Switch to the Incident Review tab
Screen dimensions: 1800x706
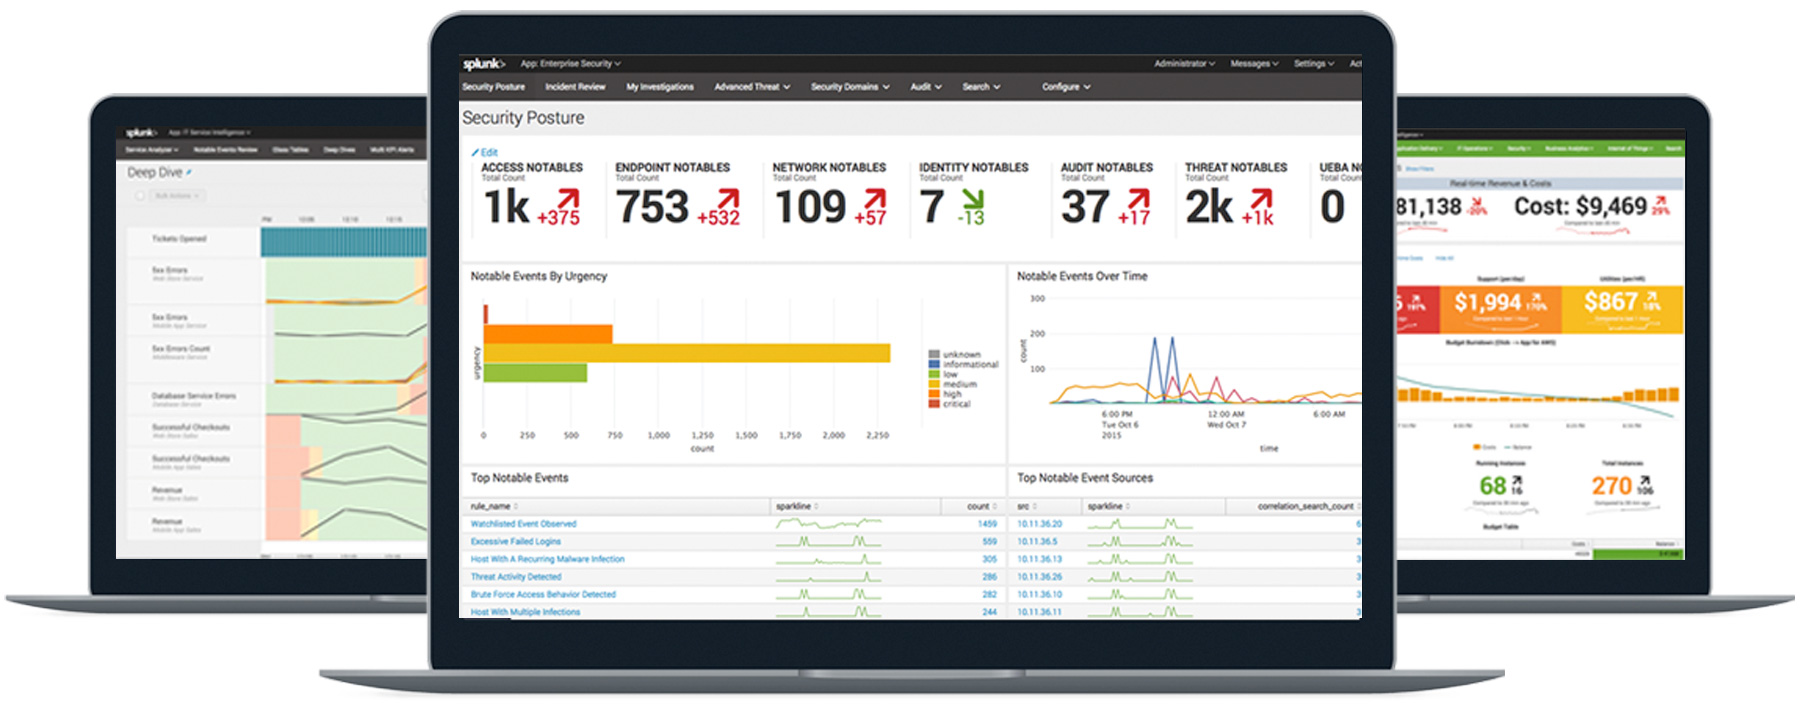[575, 87]
